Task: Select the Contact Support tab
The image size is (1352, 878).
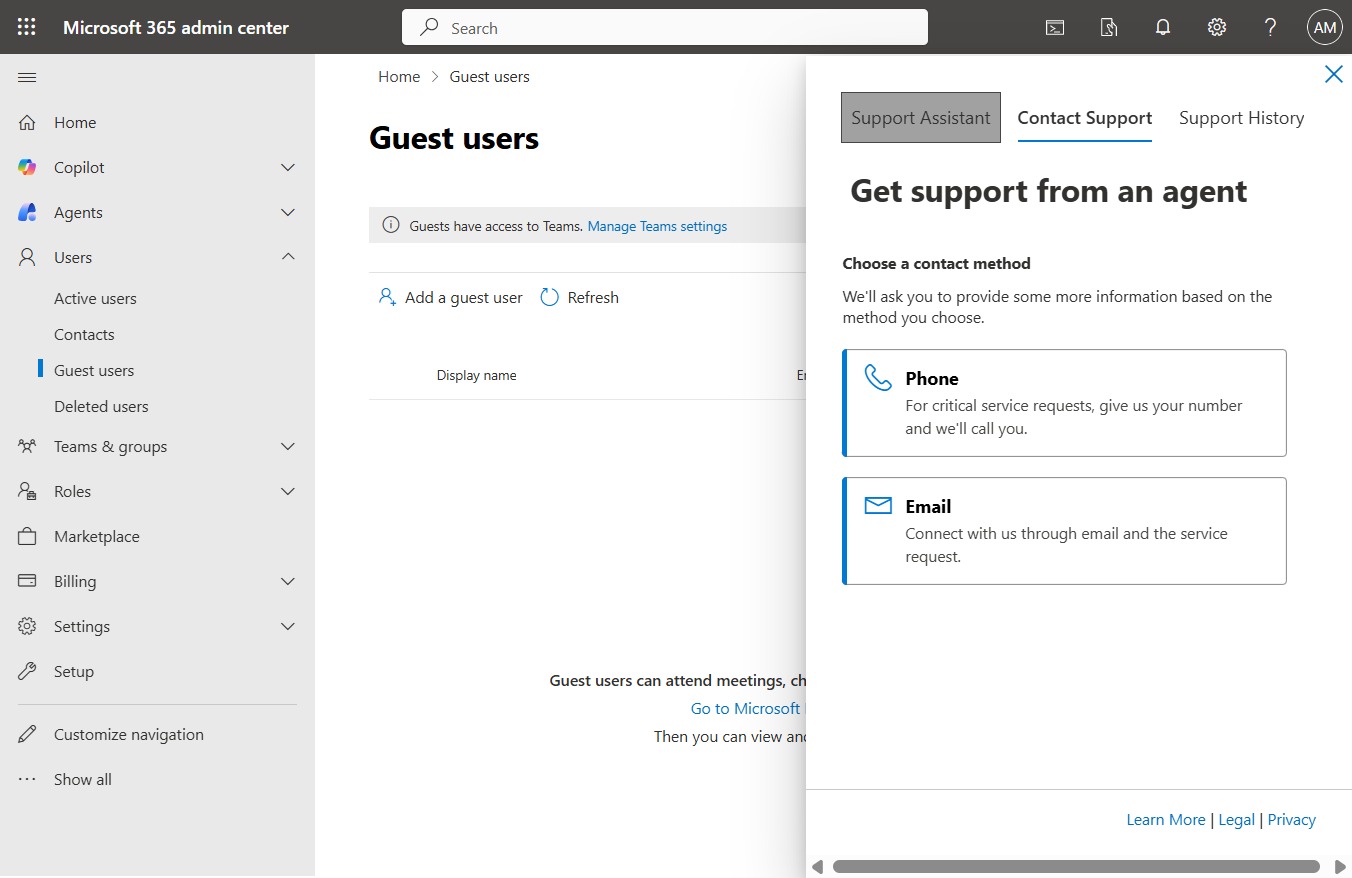Action: 1085,118
